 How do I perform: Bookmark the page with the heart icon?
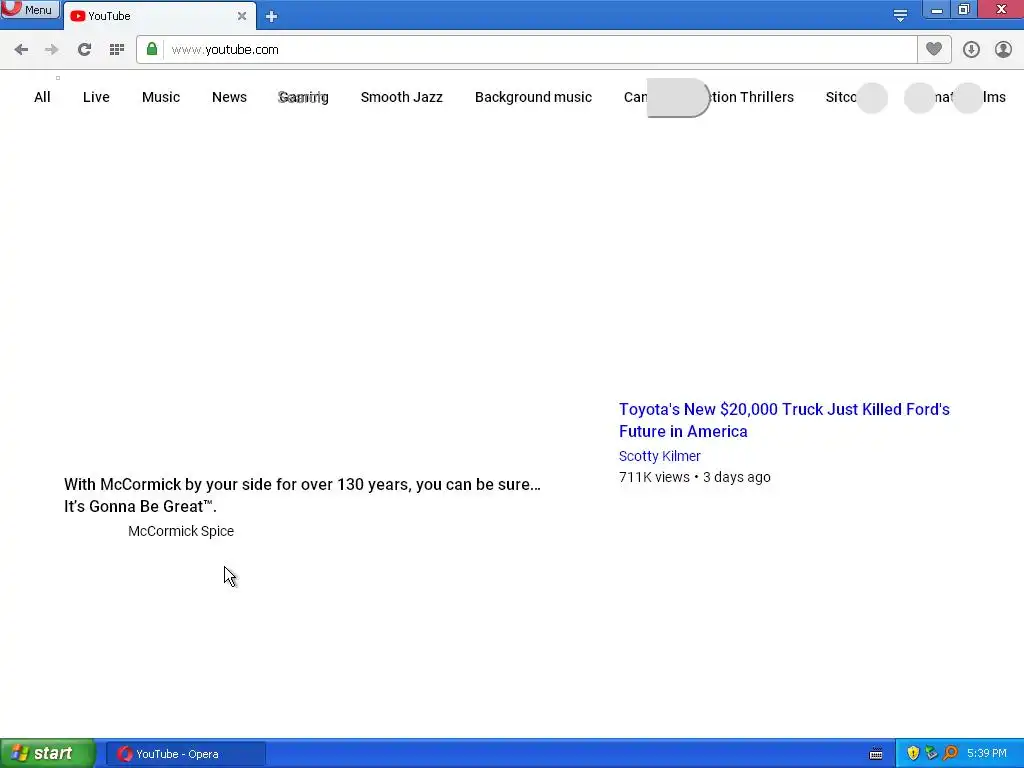934,49
